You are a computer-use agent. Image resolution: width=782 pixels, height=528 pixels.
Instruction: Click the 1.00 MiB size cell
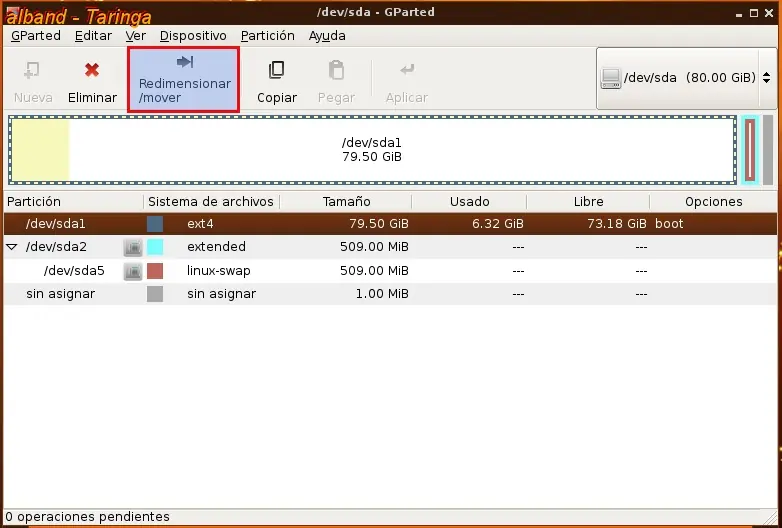point(382,294)
